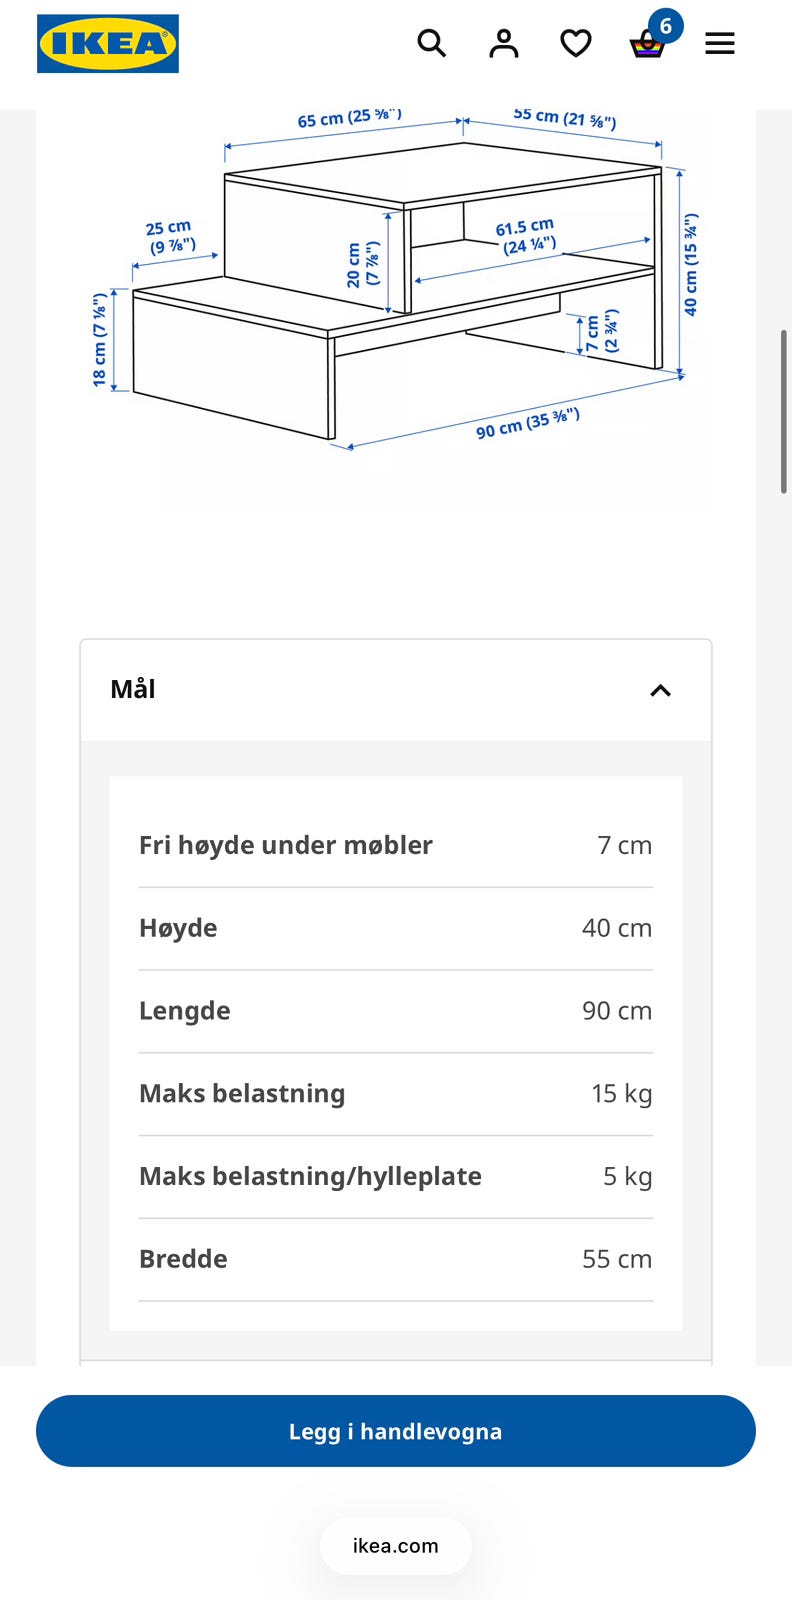
Task: Click the page scrollbar thumb
Action: click(784, 411)
